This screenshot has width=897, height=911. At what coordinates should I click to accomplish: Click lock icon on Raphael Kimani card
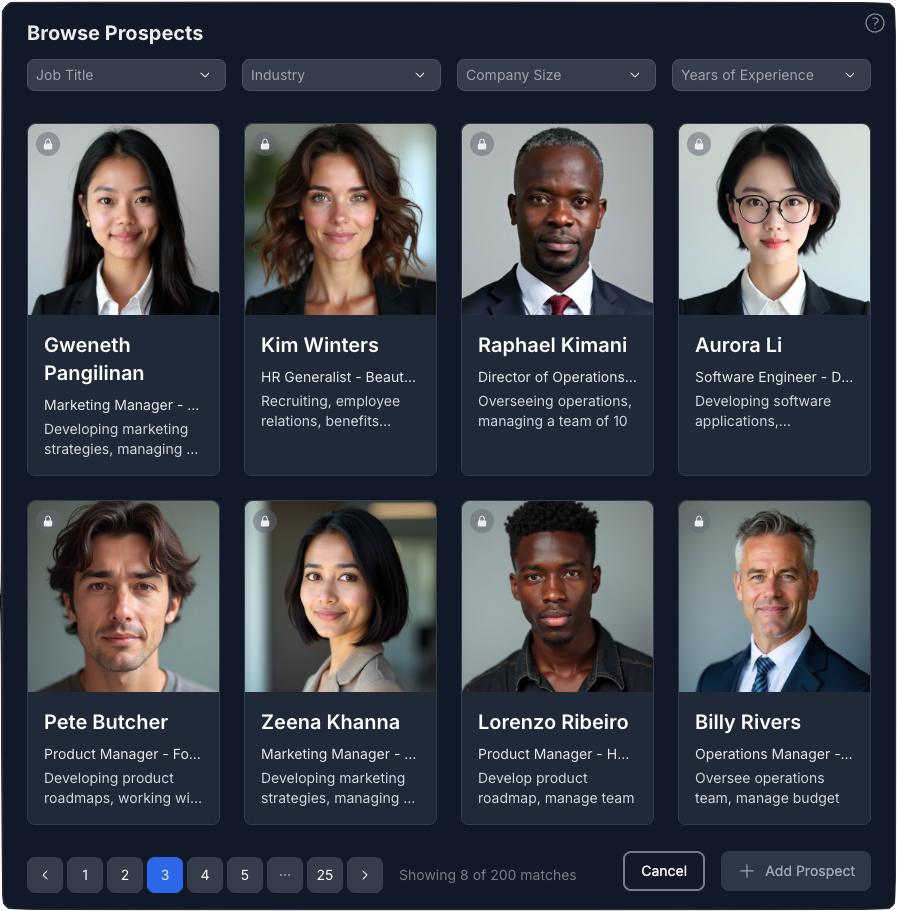click(482, 144)
